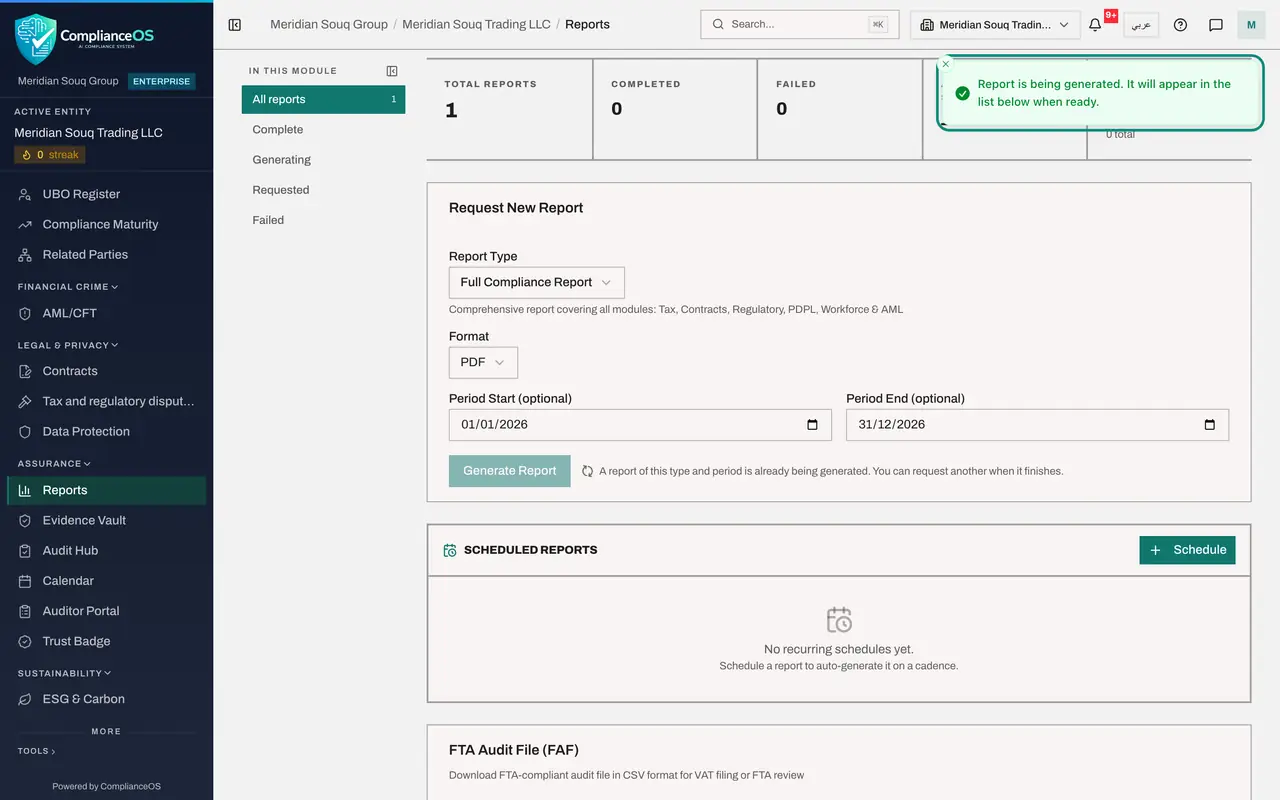Collapse the sidebar using top toggle icon
The image size is (1280, 800).
pos(235,25)
